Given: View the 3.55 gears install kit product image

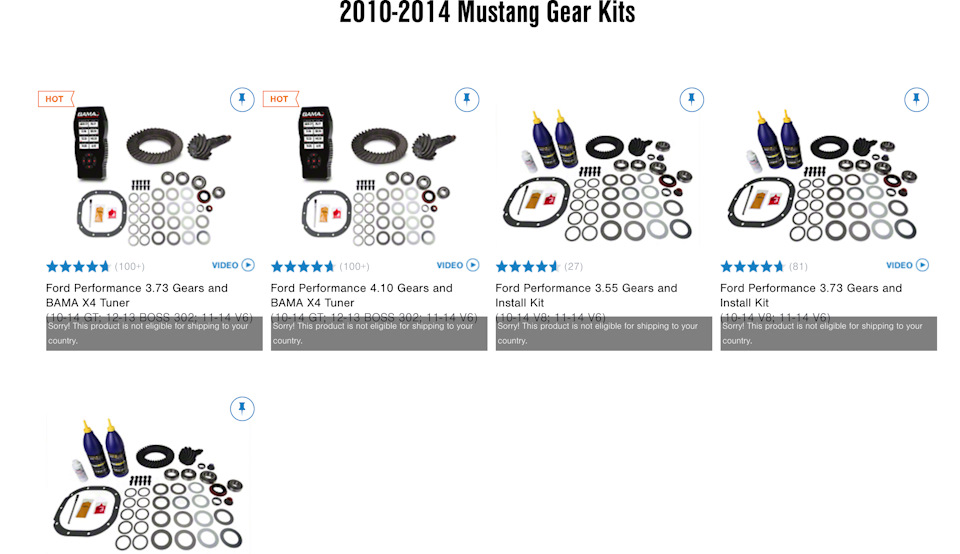Looking at the screenshot, I should 598,174.
